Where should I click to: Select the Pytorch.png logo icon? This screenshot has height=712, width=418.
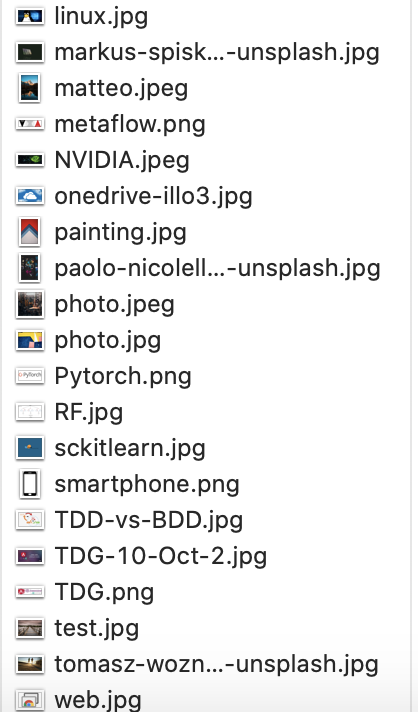point(30,376)
